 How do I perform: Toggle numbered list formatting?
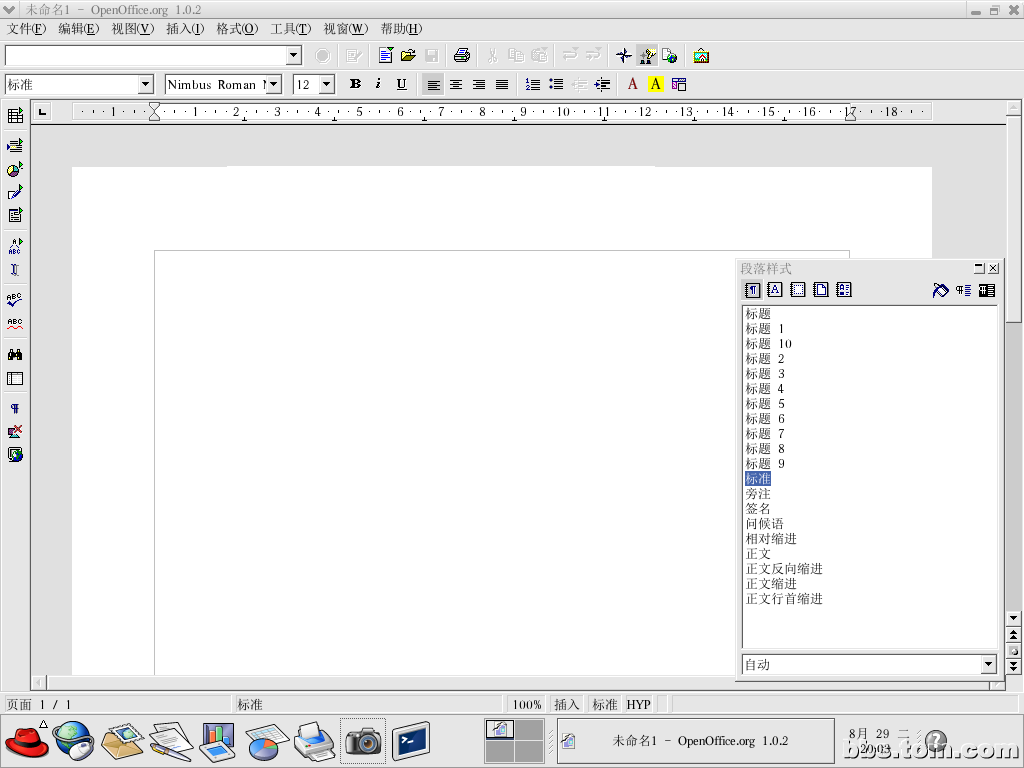(533, 85)
